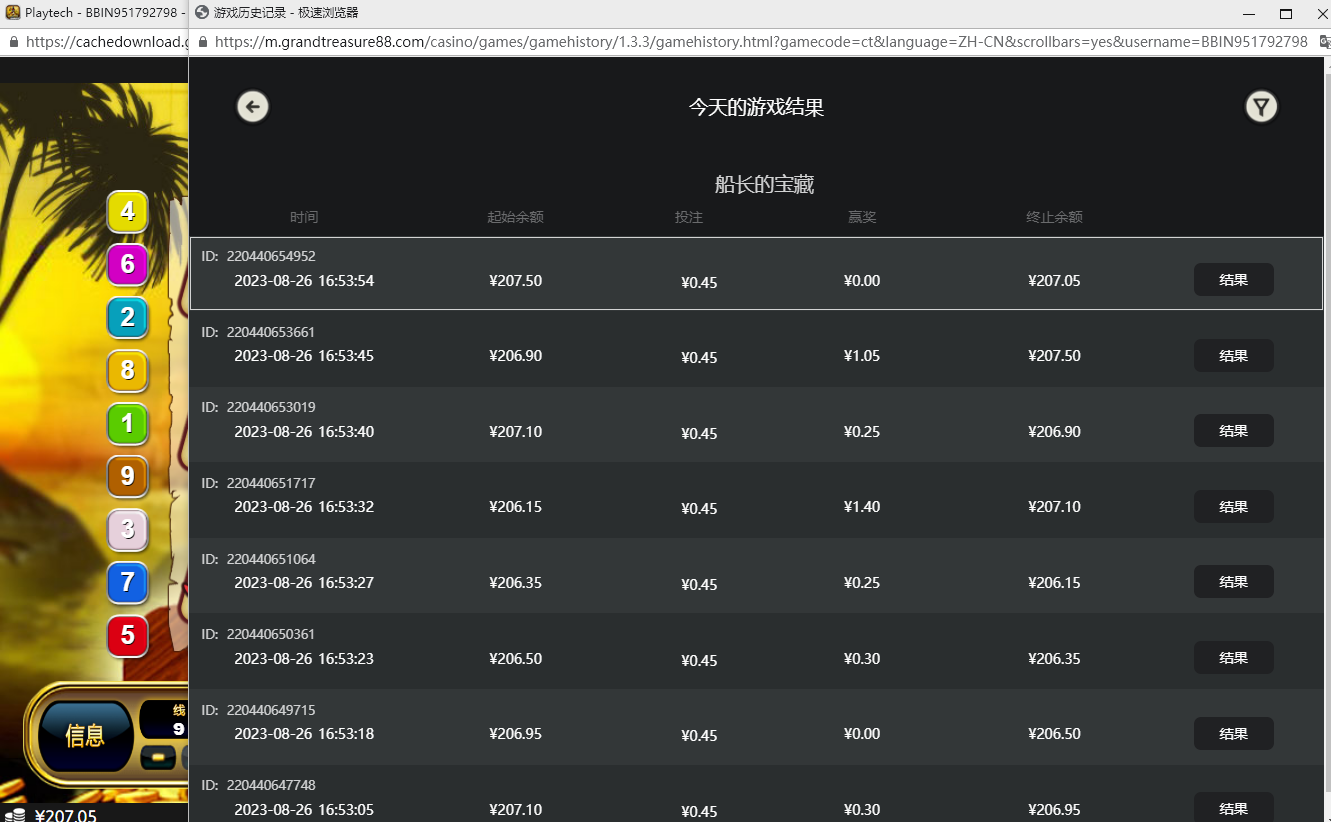Image resolution: width=1331 pixels, height=822 pixels.
Task: View 结果 for game ID 220440653661
Action: (1233, 355)
